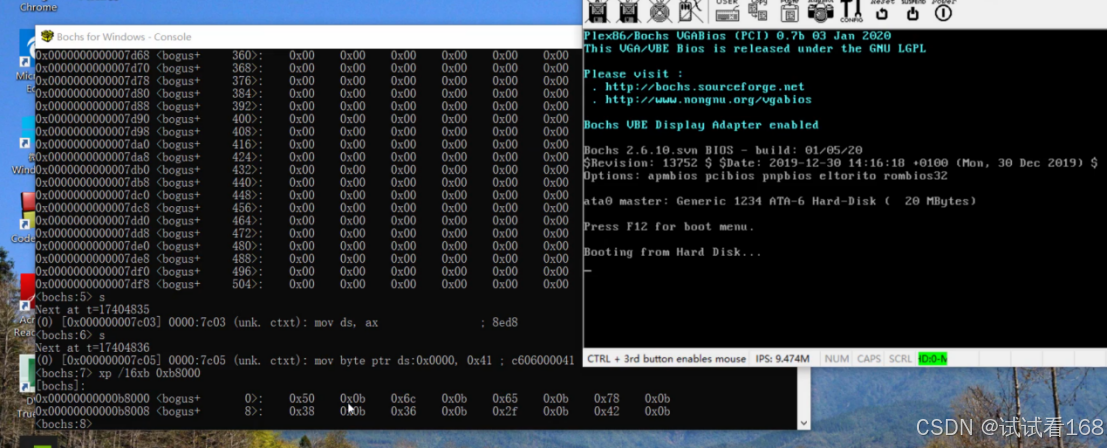Screen dimensions: 1108x448
Task: Click the NUM indicator in Bochs status bar
Action: (x=837, y=359)
